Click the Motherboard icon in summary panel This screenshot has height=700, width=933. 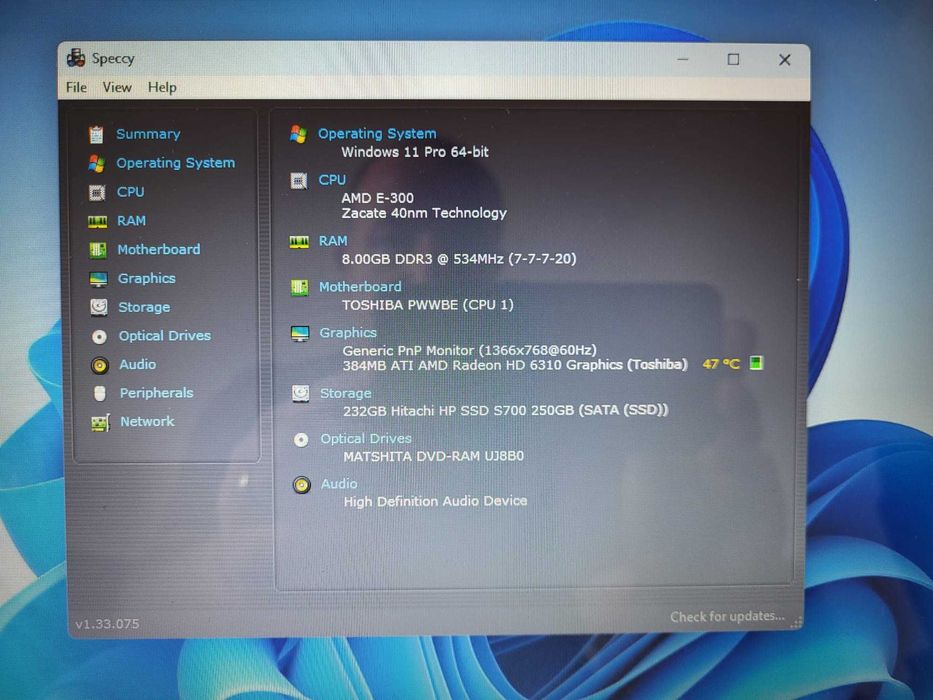pos(299,288)
